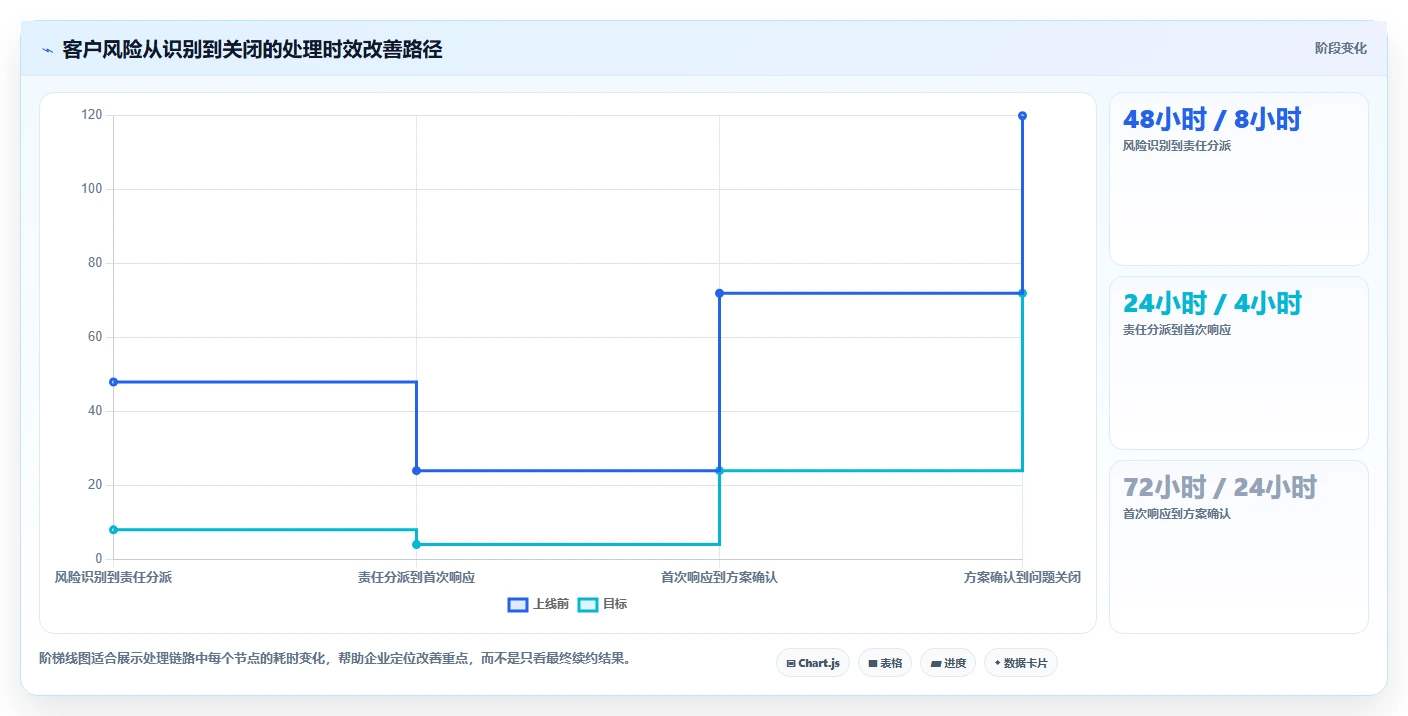Click the 风险识别到责任分派 x-axis label

pyautogui.click(x=113, y=578)
